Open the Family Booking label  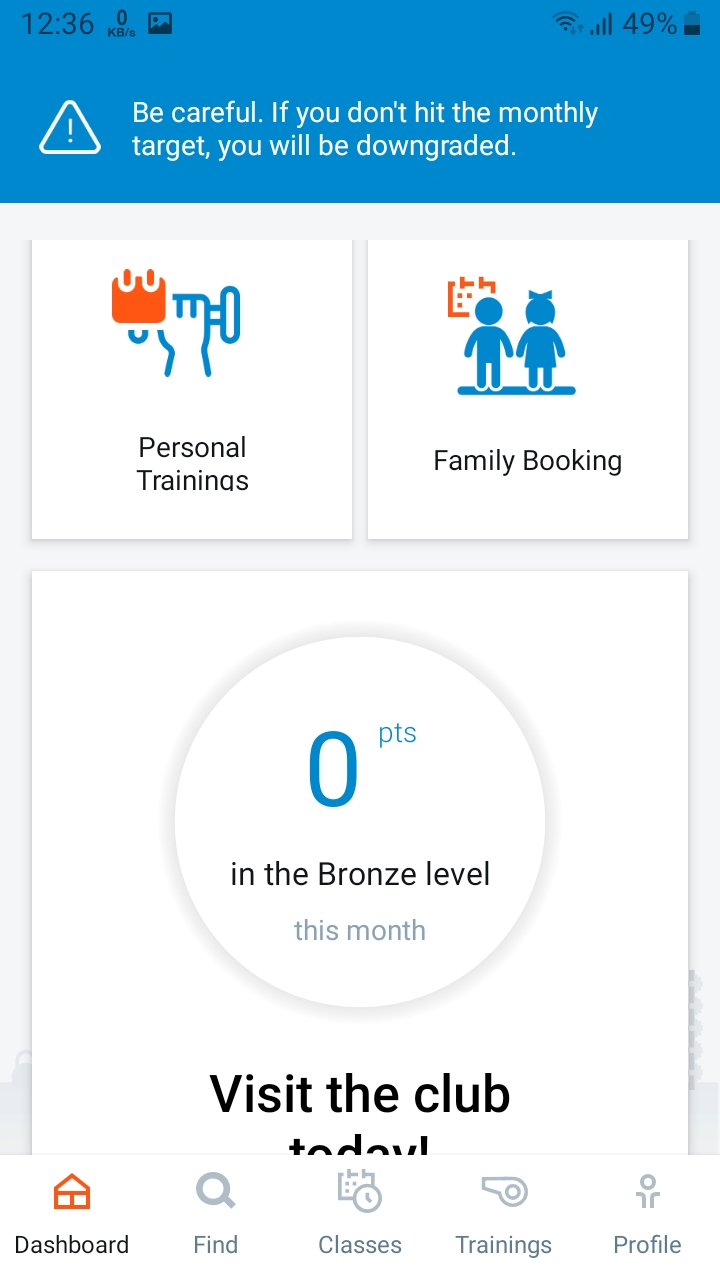pyautogui.click(x=527, y=461)
